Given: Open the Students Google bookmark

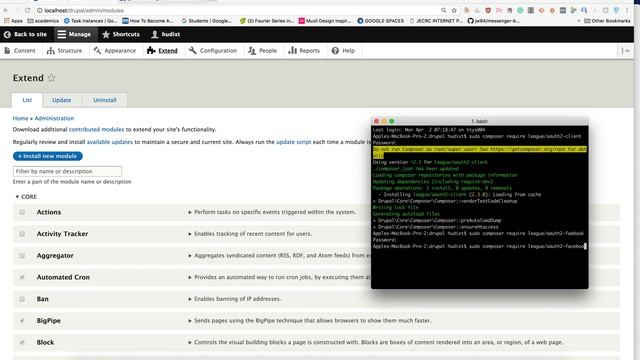Looking at the screenshot, I should coord(207,21).
